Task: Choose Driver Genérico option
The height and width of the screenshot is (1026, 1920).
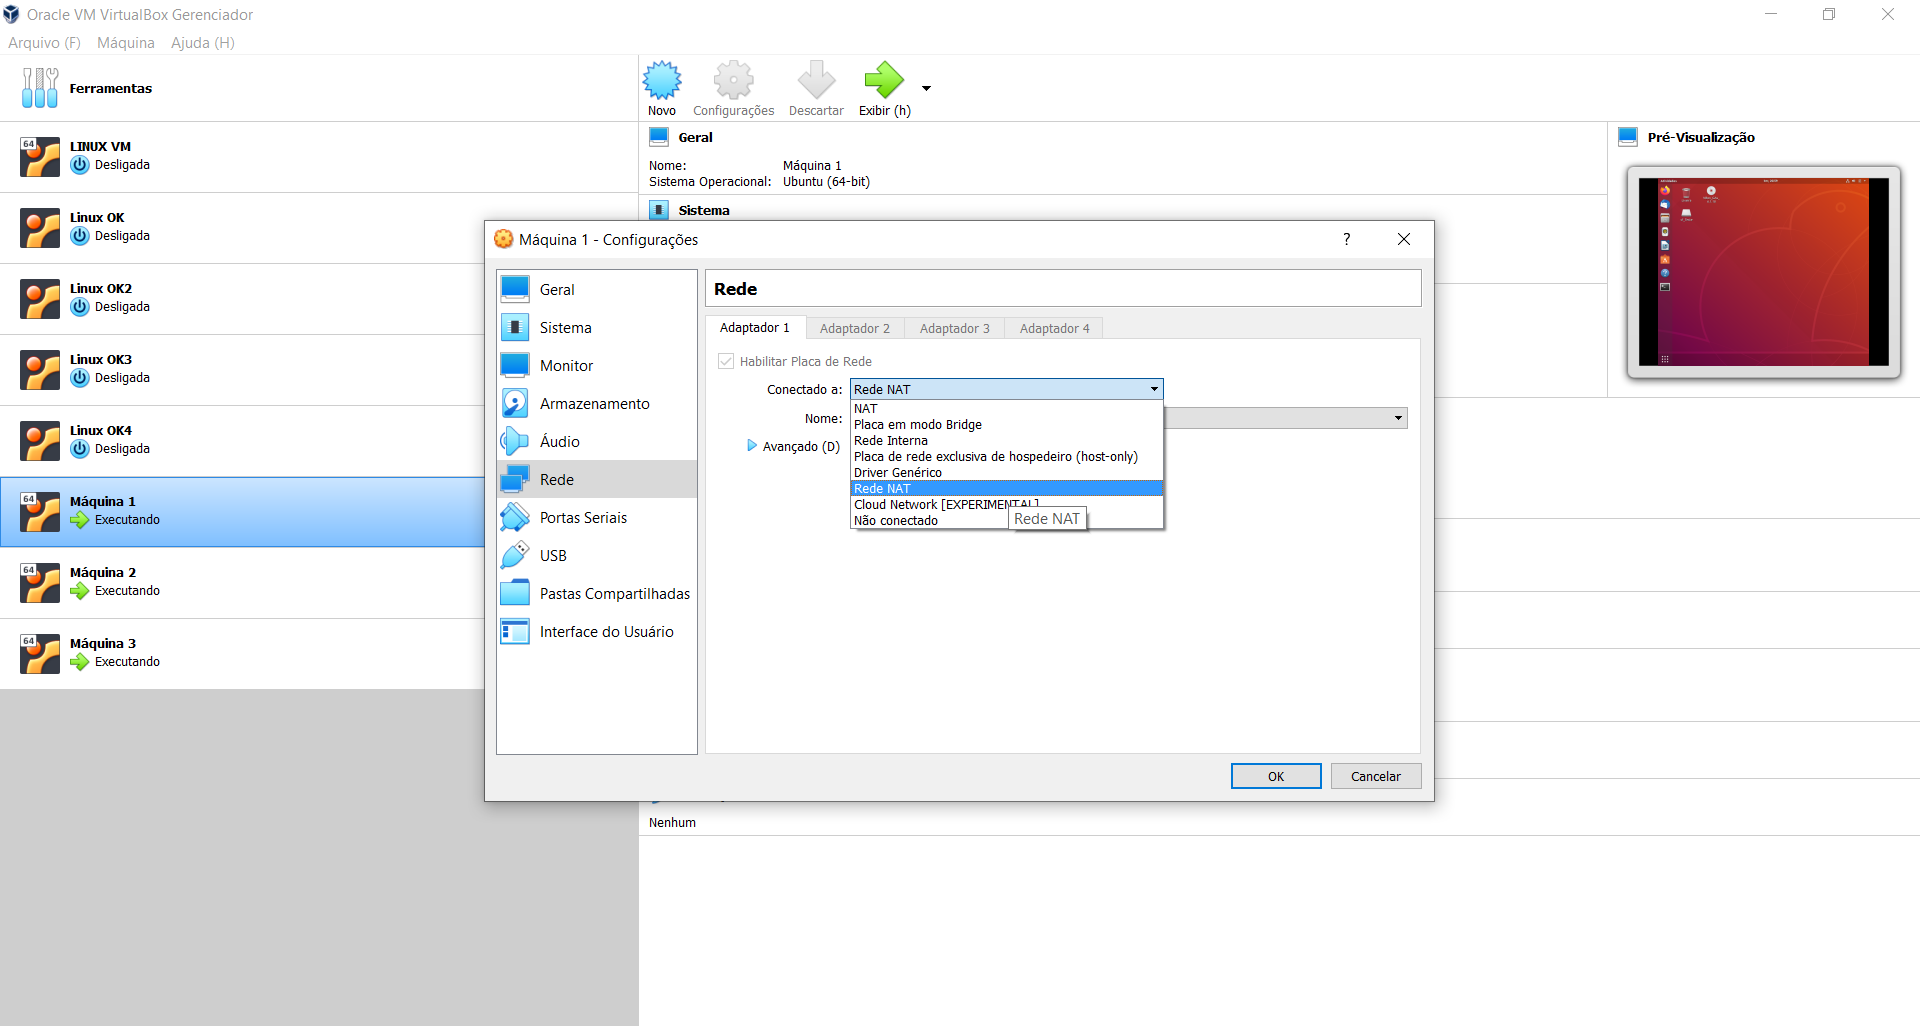Action: 1006,472
